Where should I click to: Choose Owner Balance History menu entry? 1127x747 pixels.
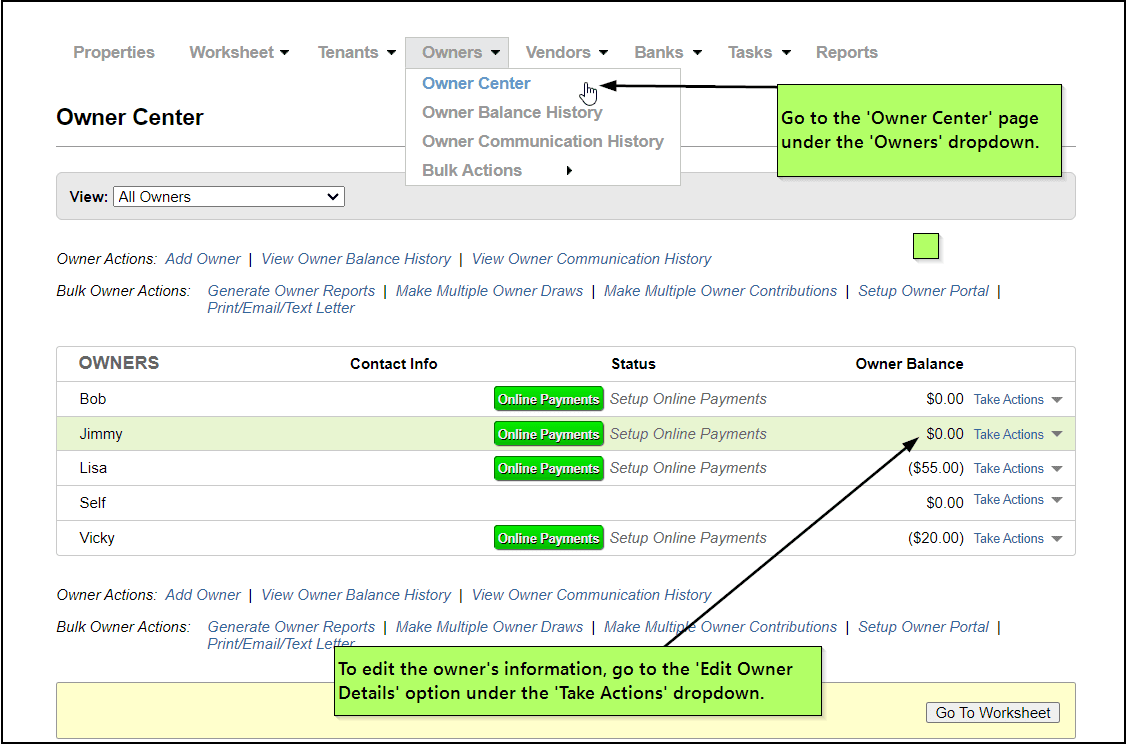point(512,112)
